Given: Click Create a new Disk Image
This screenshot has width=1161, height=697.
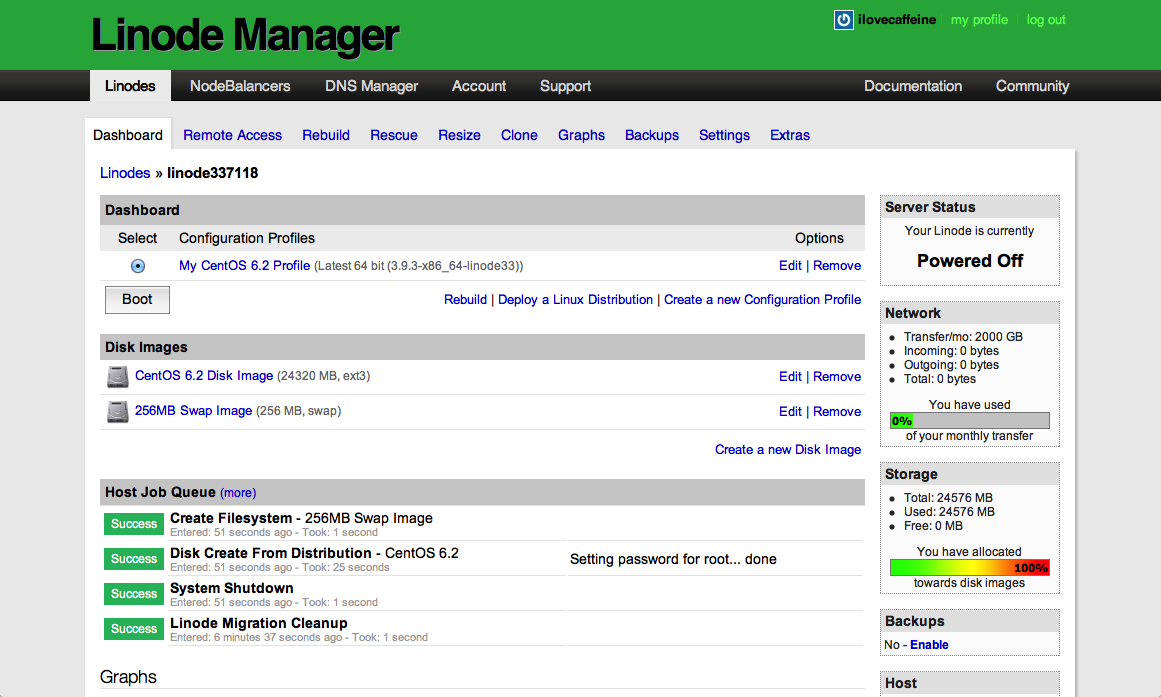Looking at the screenshot, I should 788,450.
